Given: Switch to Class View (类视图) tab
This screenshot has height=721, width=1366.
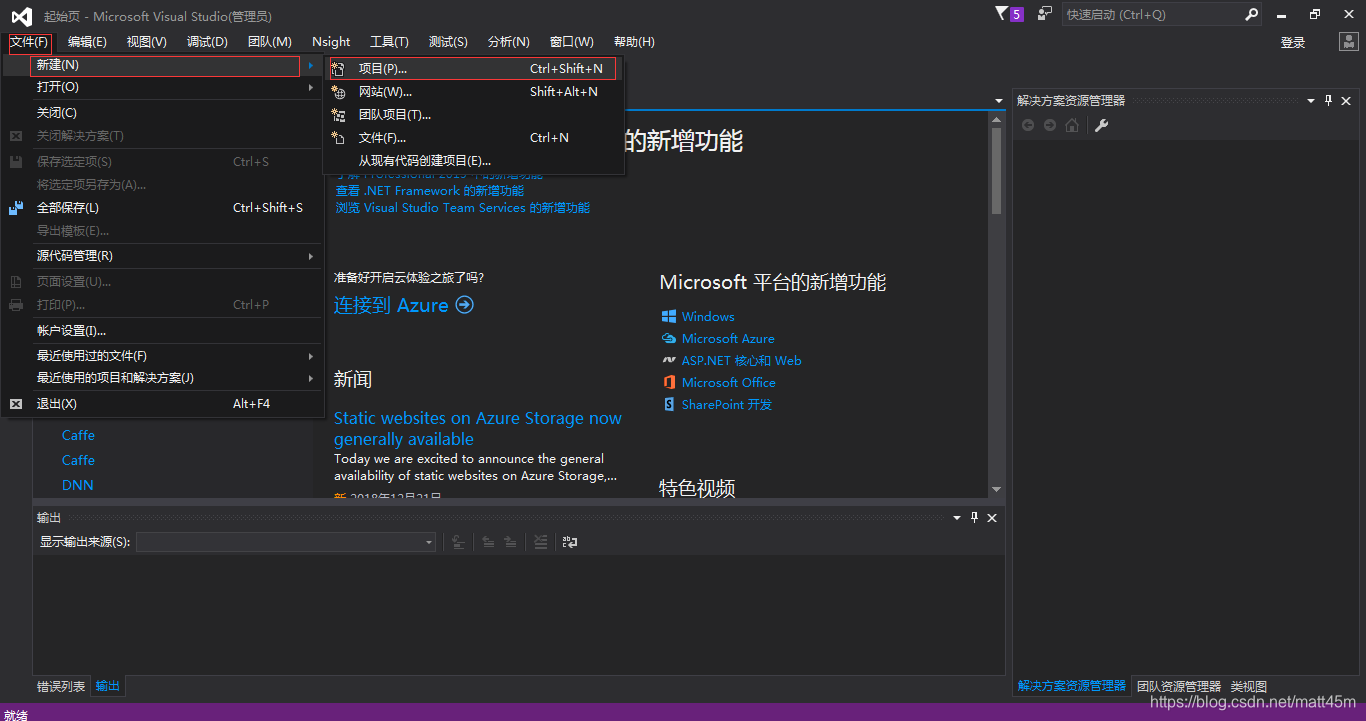Looking at the screenshot, I should pos(1249,686).
